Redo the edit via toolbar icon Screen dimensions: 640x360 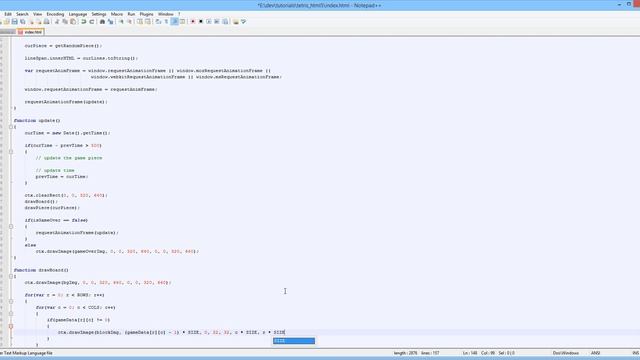[92, 22]
